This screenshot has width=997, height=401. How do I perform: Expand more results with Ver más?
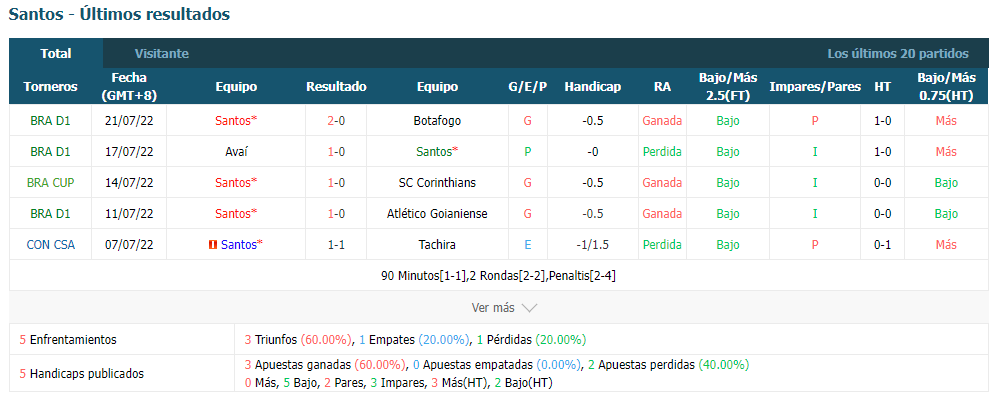(x=504, y=308)
